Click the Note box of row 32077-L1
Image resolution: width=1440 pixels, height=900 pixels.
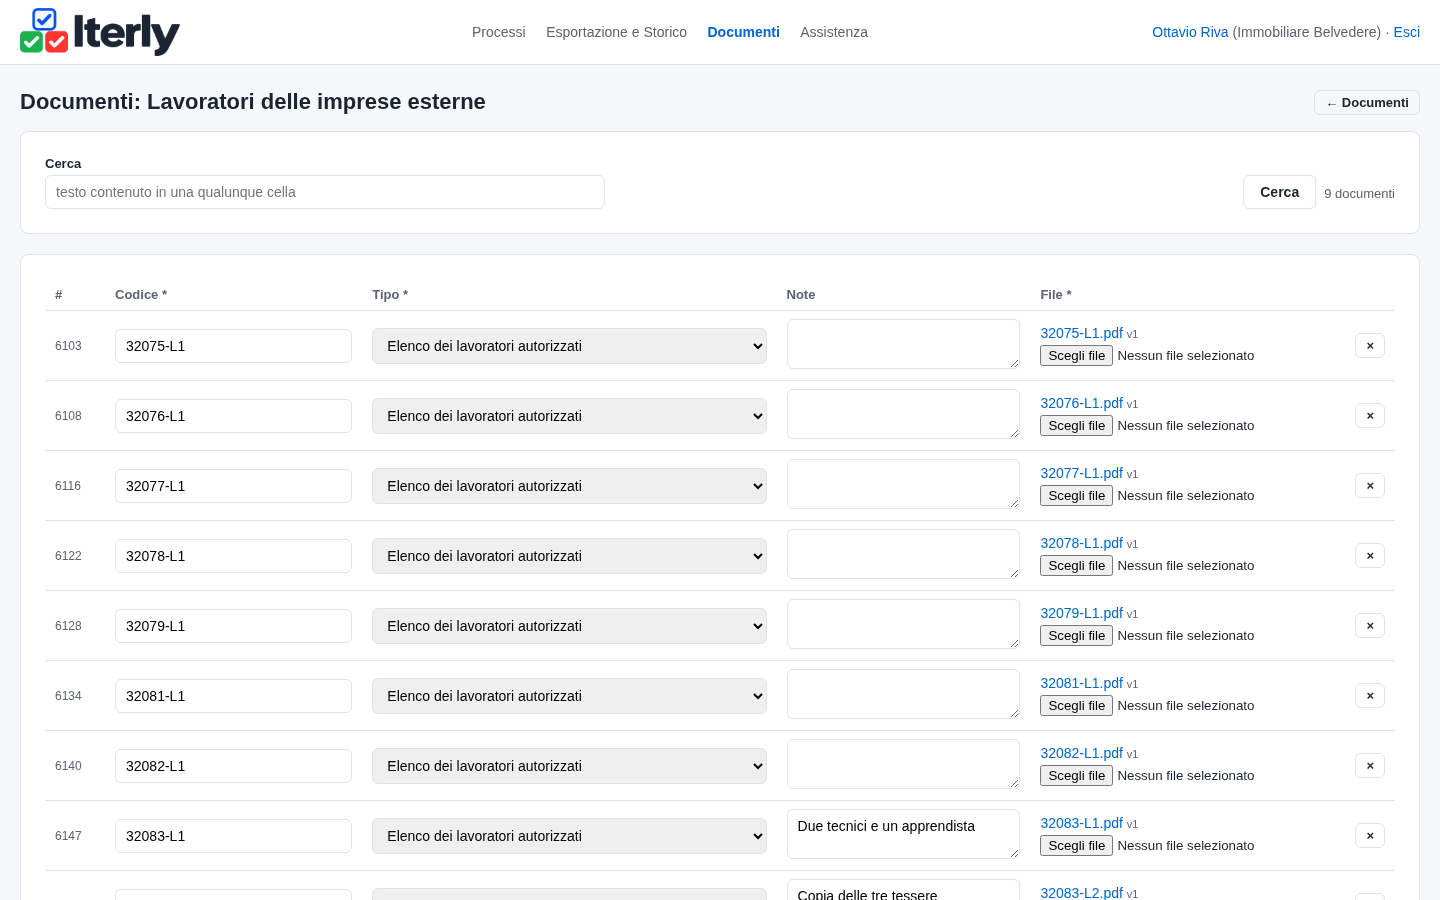(903, 484)
